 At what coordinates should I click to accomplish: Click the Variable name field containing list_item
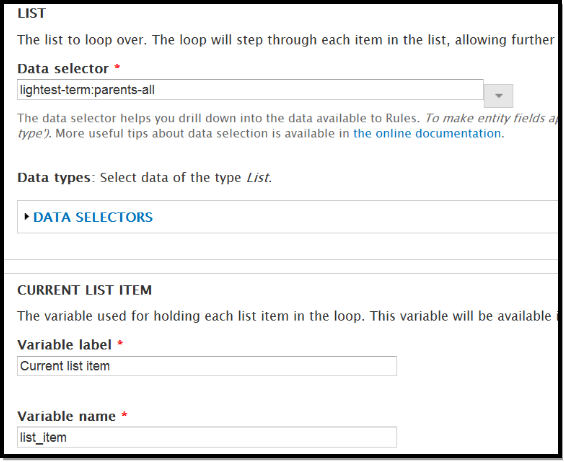point(207,437)
